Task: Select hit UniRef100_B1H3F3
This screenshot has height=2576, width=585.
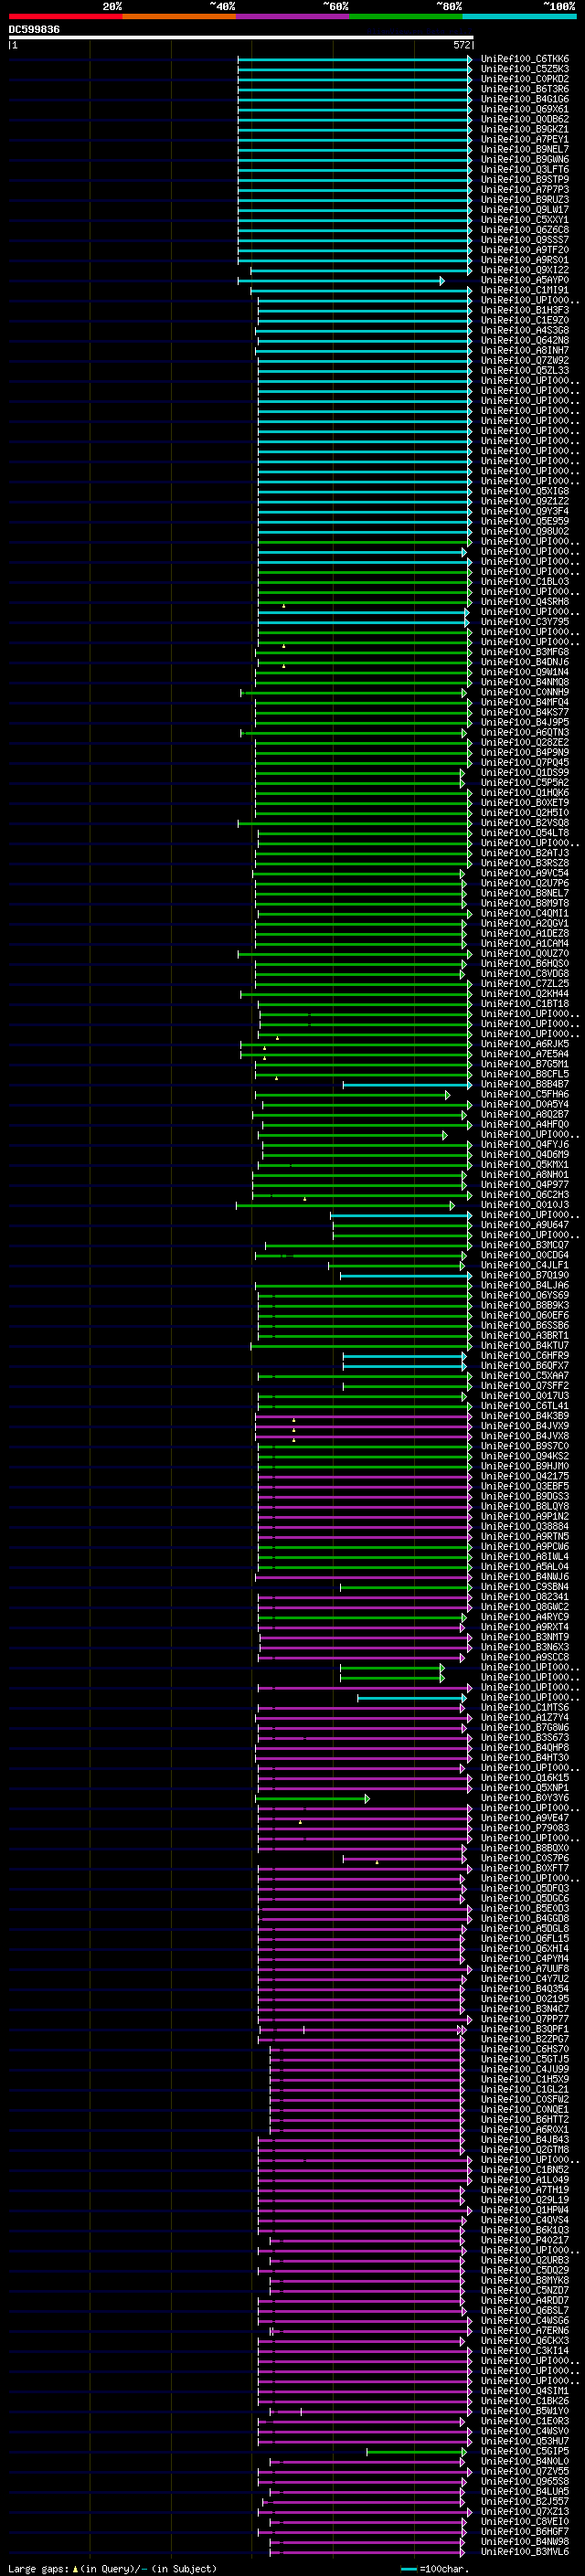Action: coord(525,311)
